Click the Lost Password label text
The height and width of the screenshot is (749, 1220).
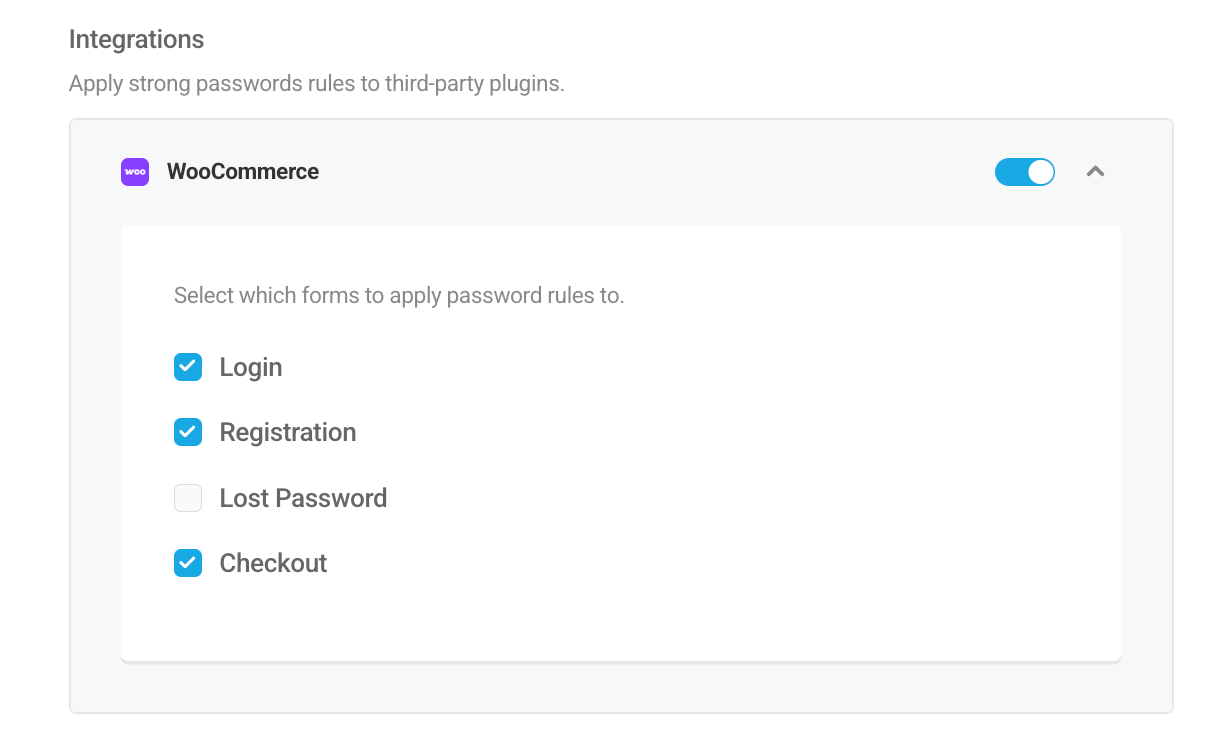tap(303, 498)
